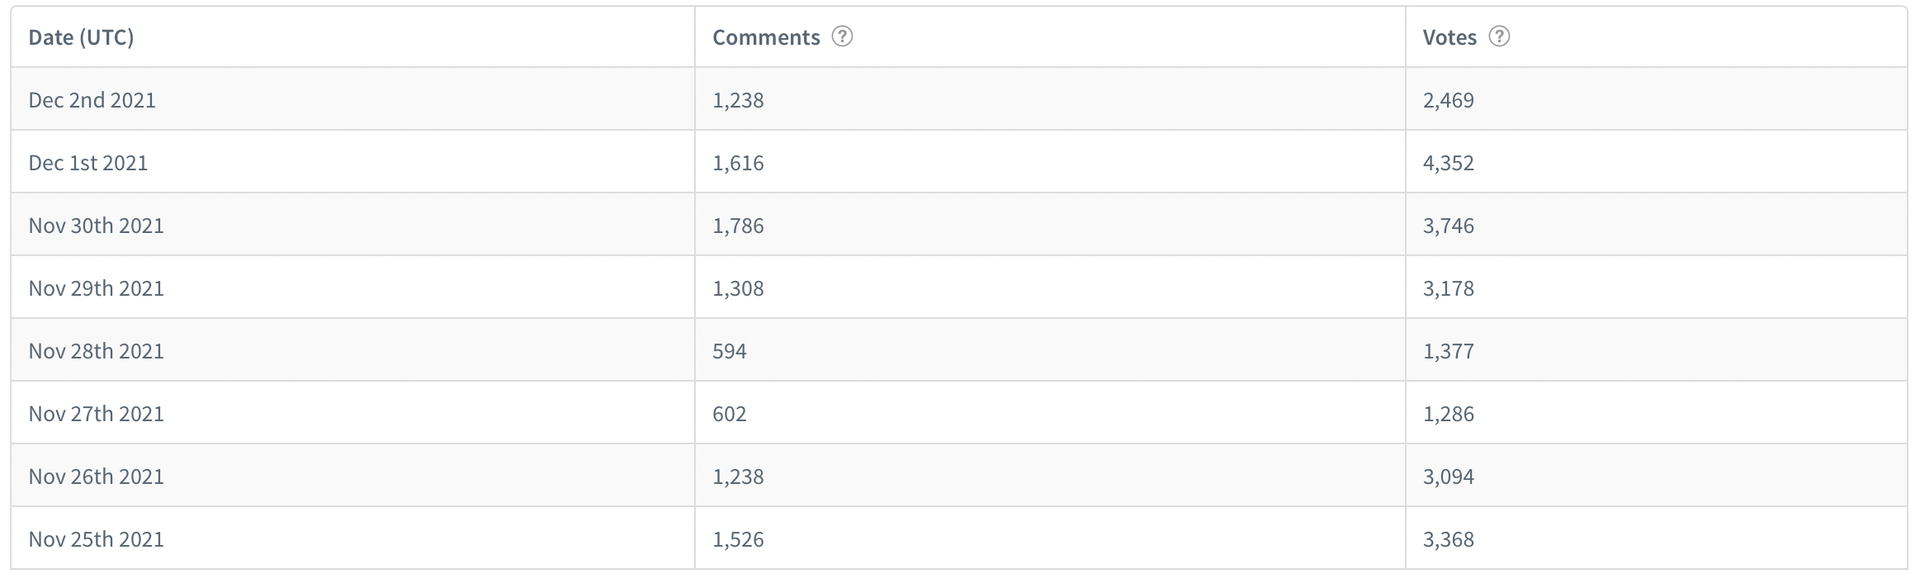Click the Comments column header
Image resolution: width=1920 pixels, height=570 pixels.
tap(766, 37)
